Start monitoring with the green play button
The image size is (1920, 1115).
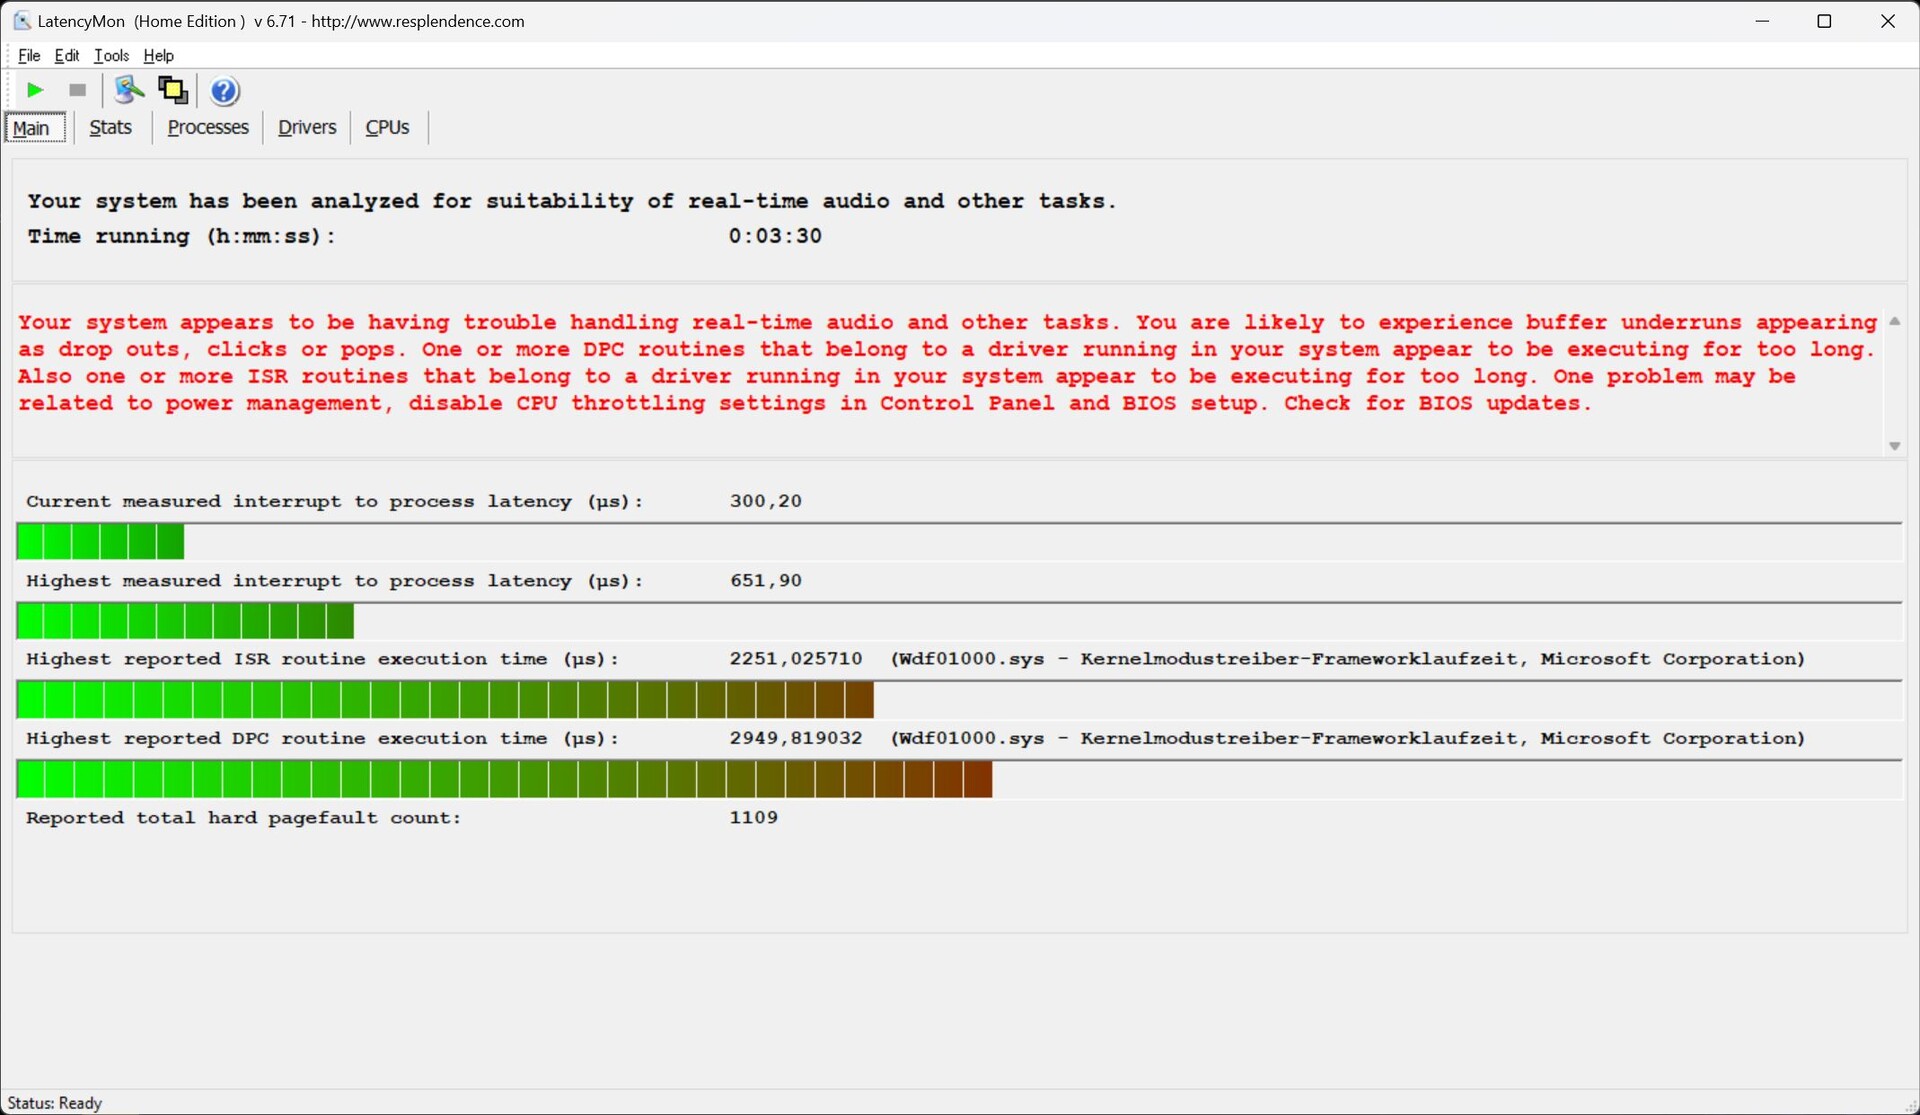click(35, 90)
